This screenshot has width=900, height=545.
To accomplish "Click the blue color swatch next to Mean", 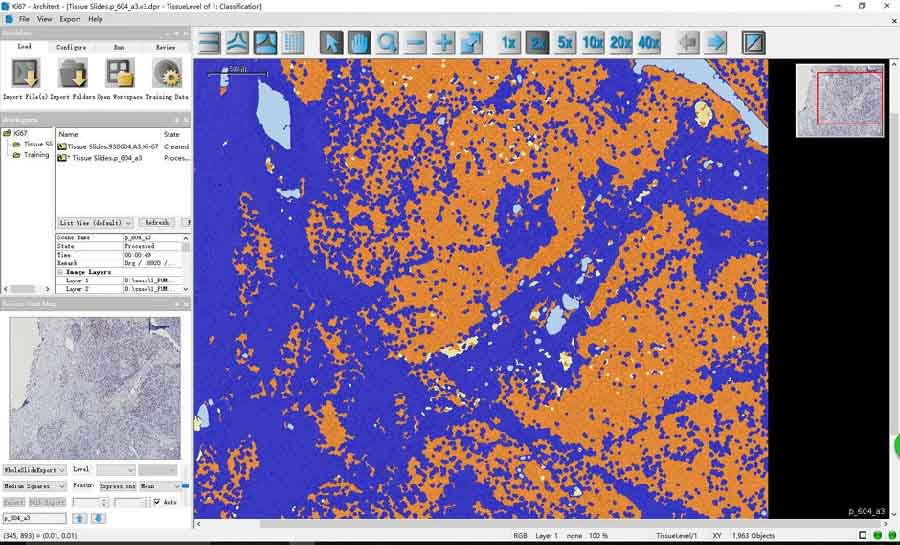I will coord(185,486).
